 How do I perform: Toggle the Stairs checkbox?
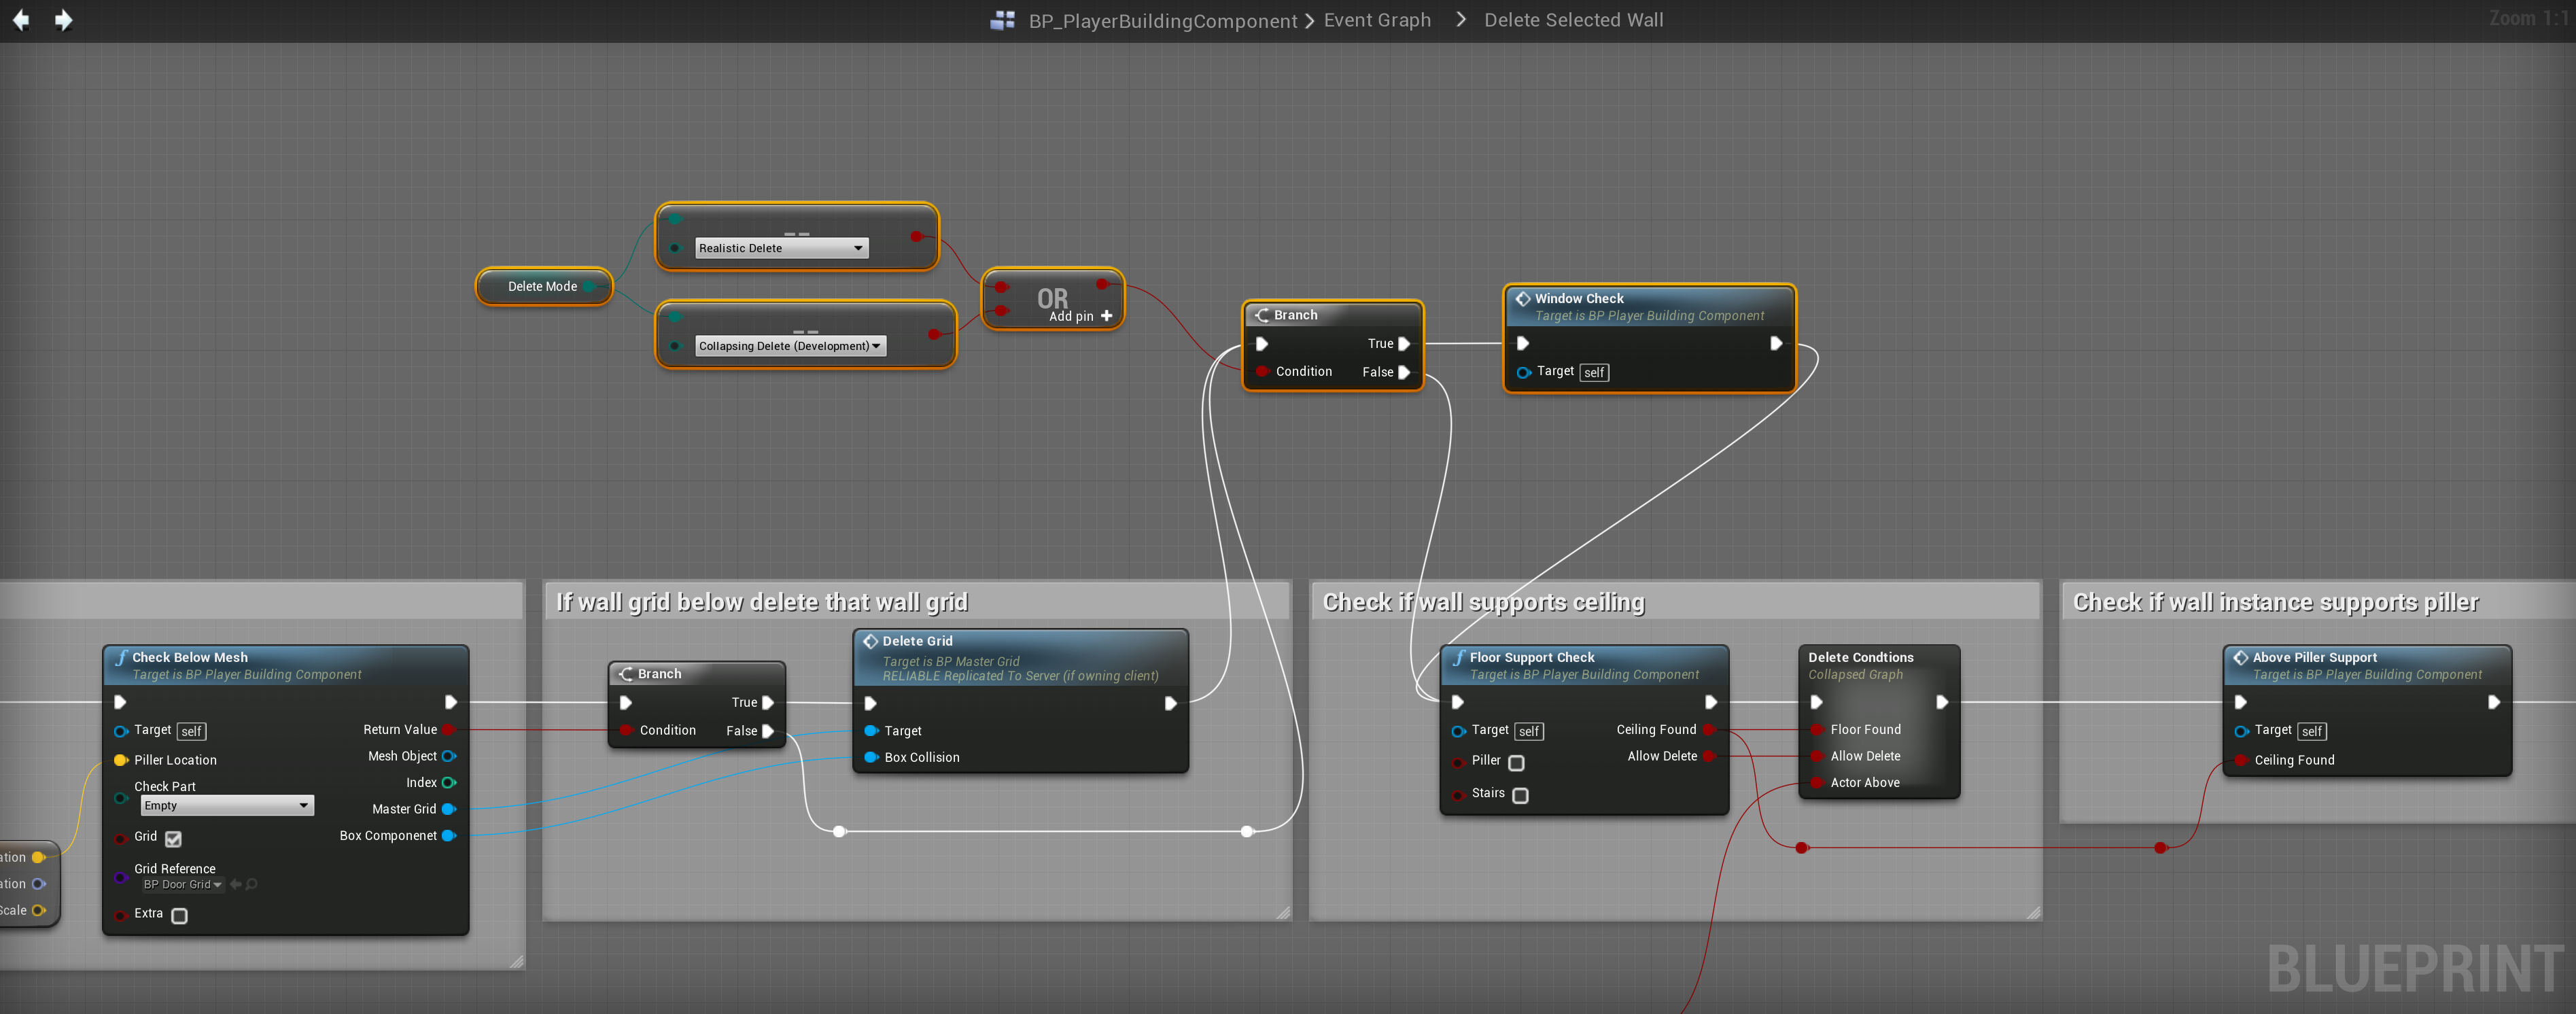tap(1520, 795)
